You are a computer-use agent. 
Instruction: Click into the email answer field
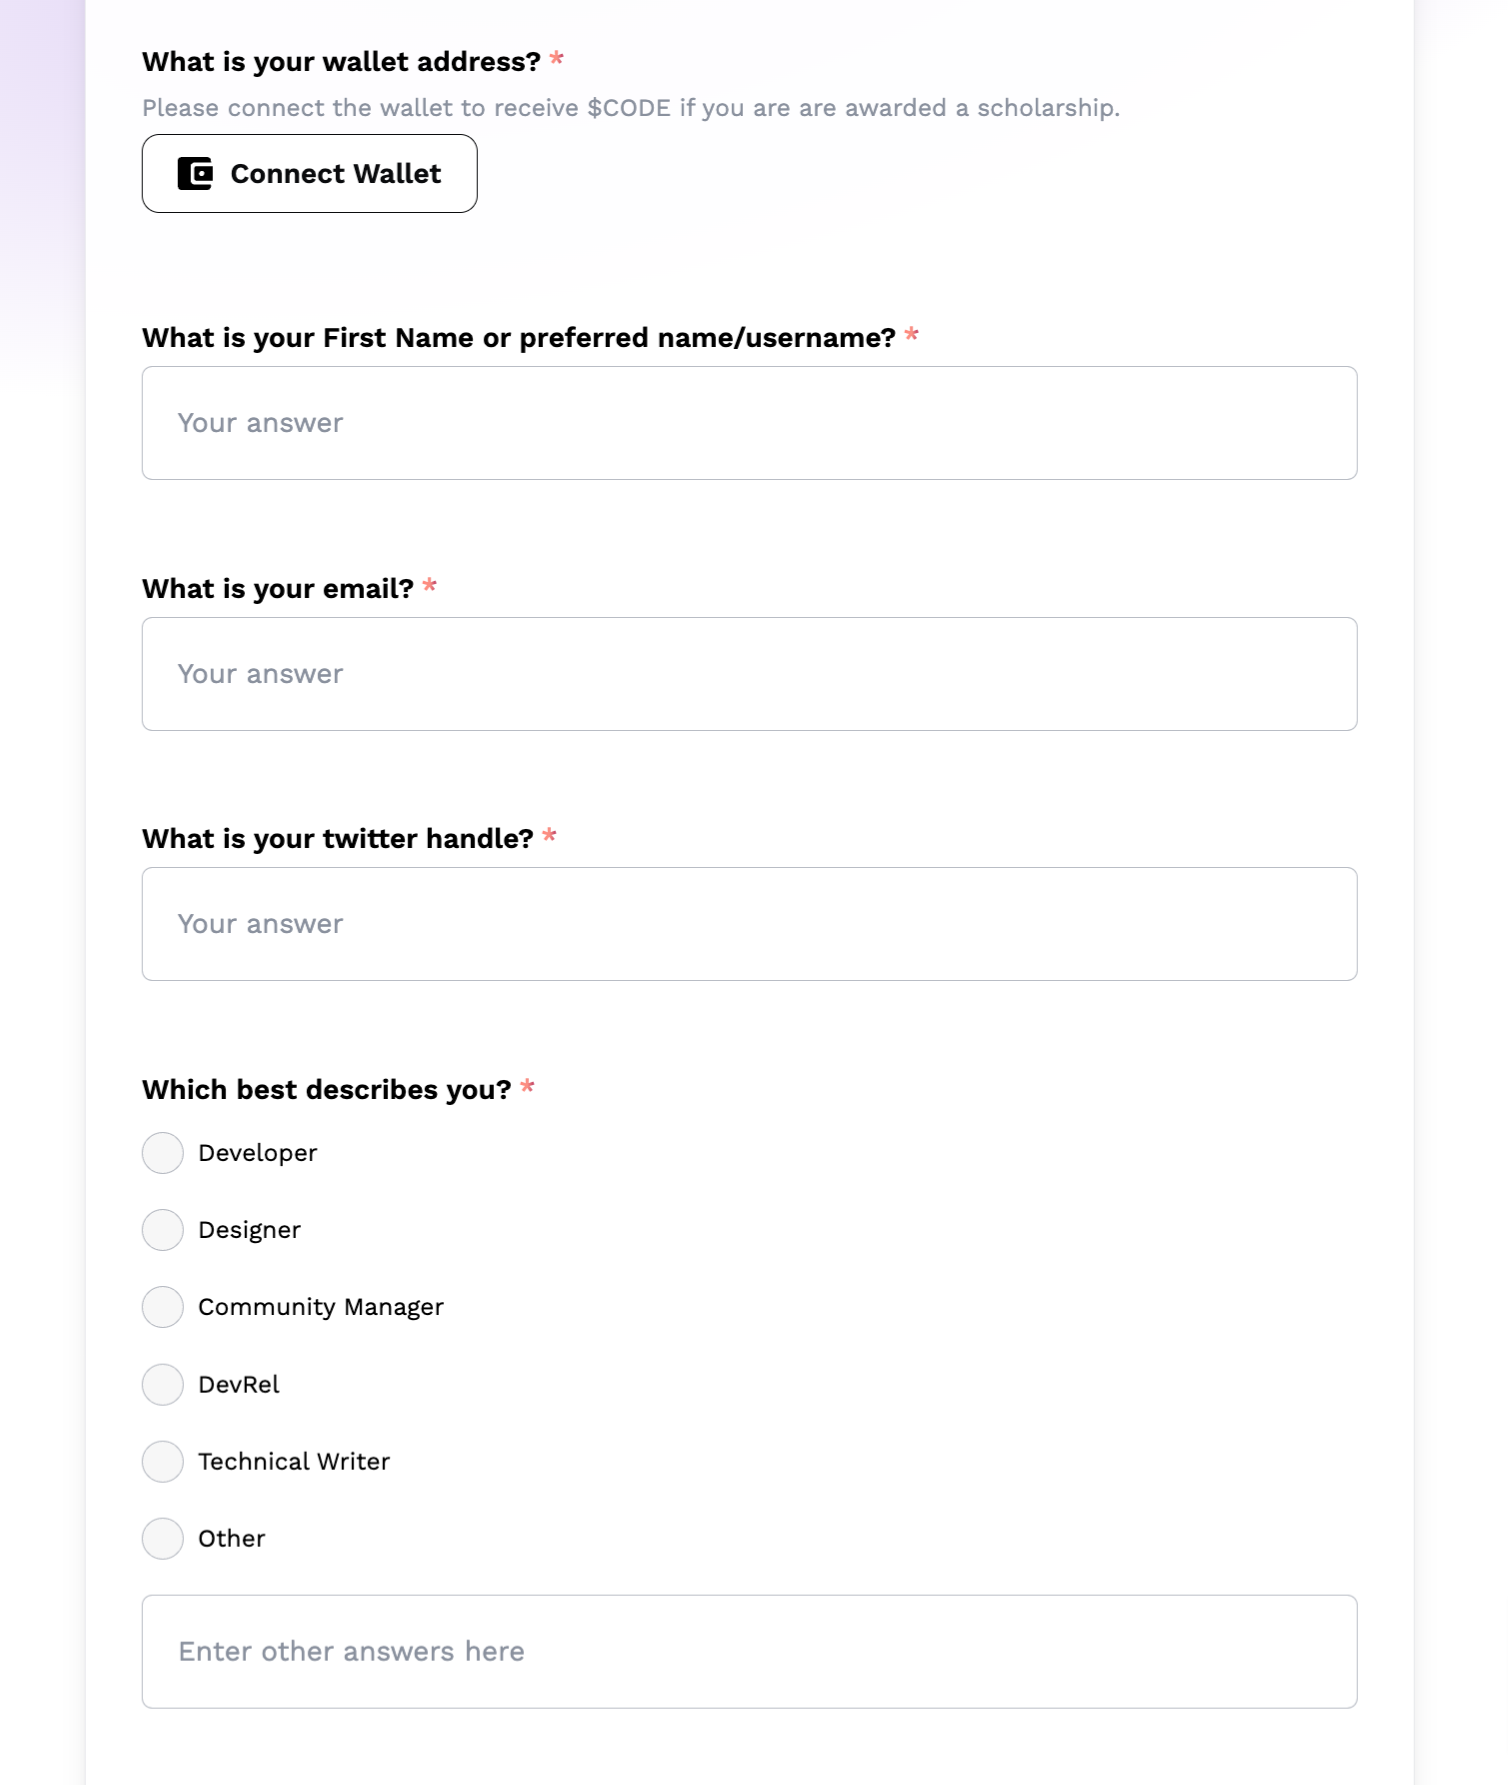[749, 674]
